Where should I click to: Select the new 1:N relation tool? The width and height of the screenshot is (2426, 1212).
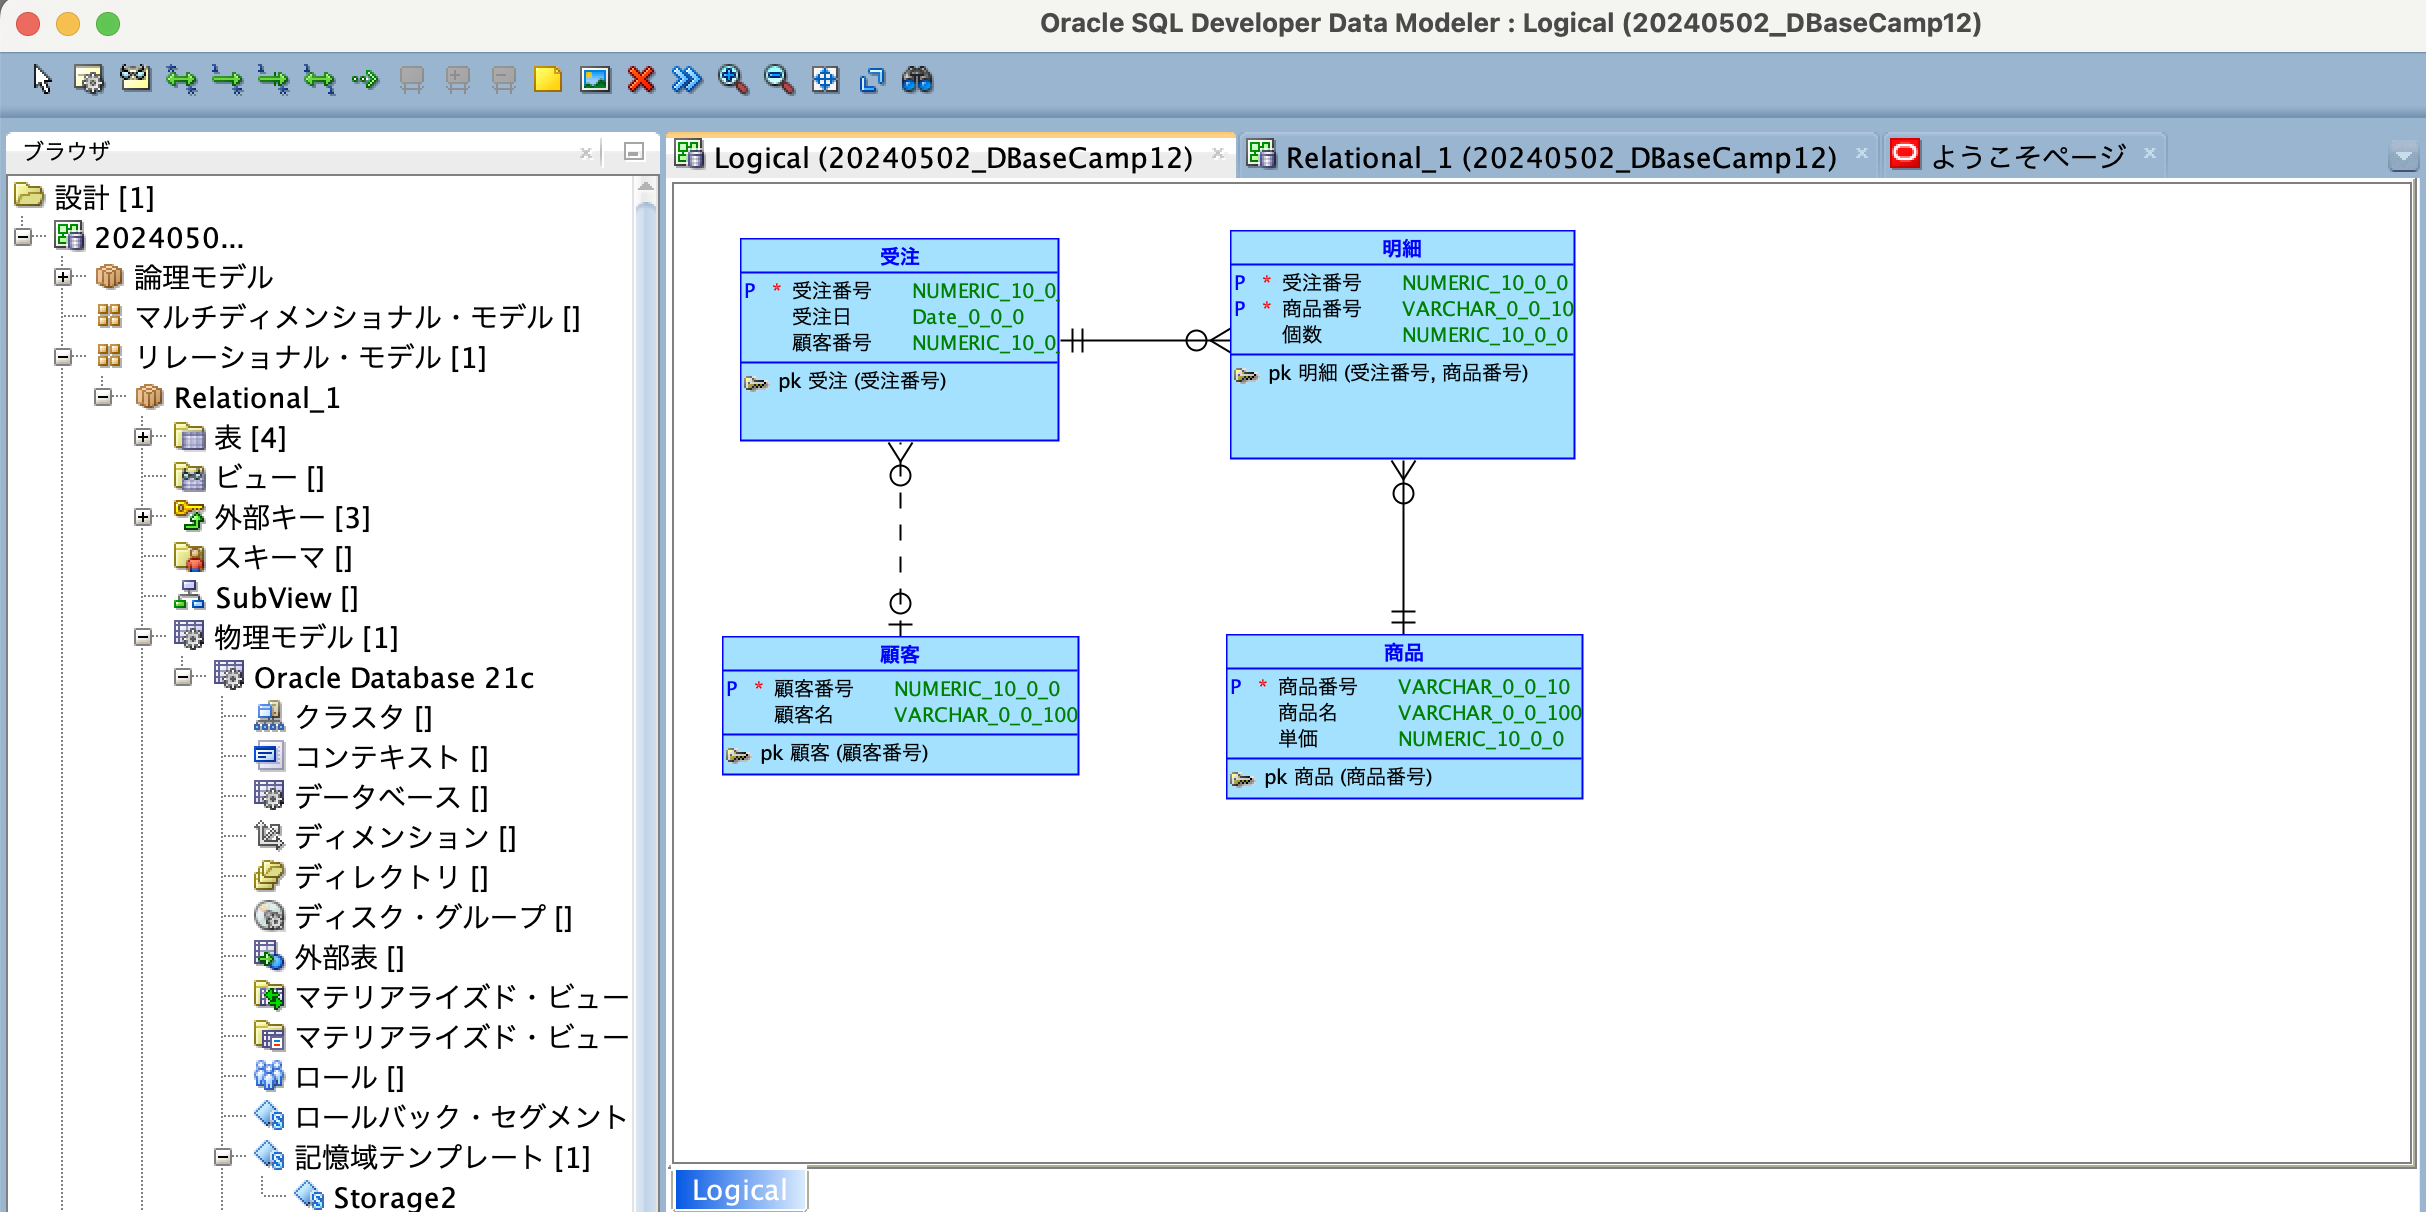227,80
